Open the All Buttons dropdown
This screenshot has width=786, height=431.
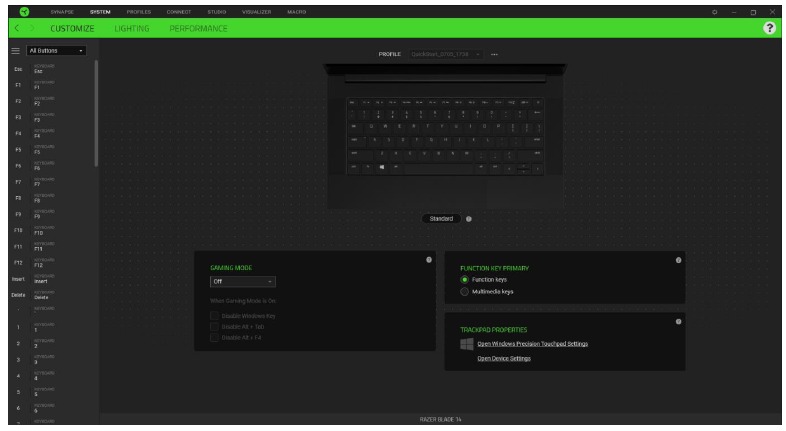point(56,51)
